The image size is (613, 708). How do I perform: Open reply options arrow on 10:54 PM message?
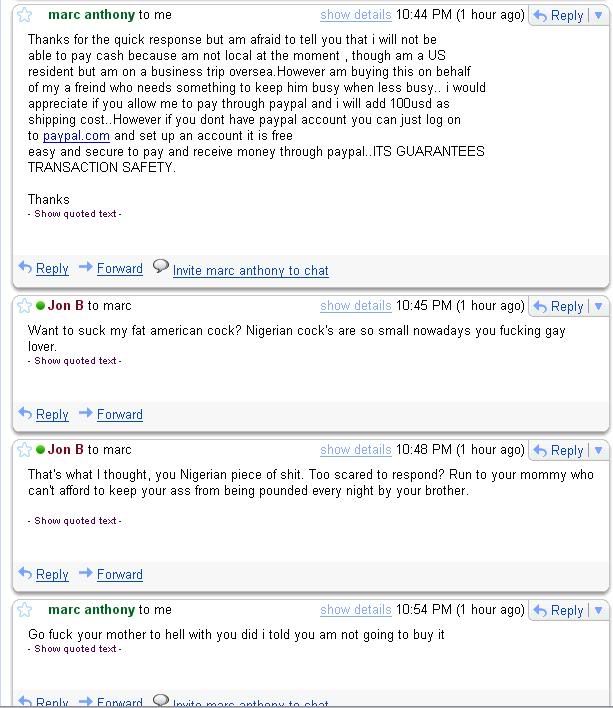point(599,610)
